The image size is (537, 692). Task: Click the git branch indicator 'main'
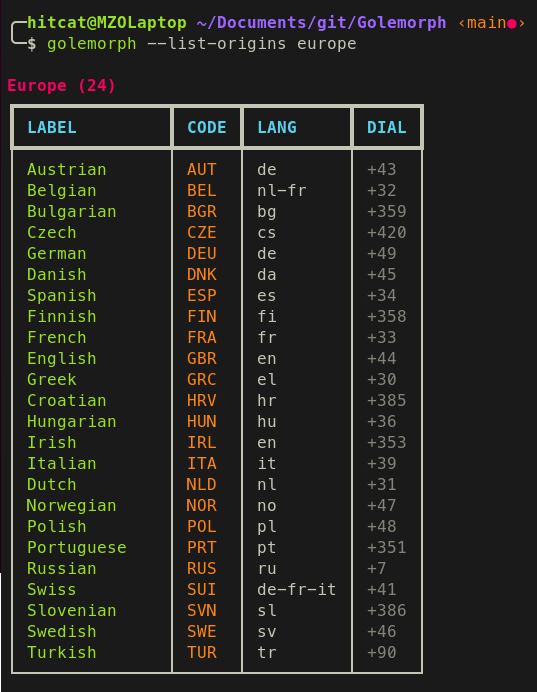[487, 23]
